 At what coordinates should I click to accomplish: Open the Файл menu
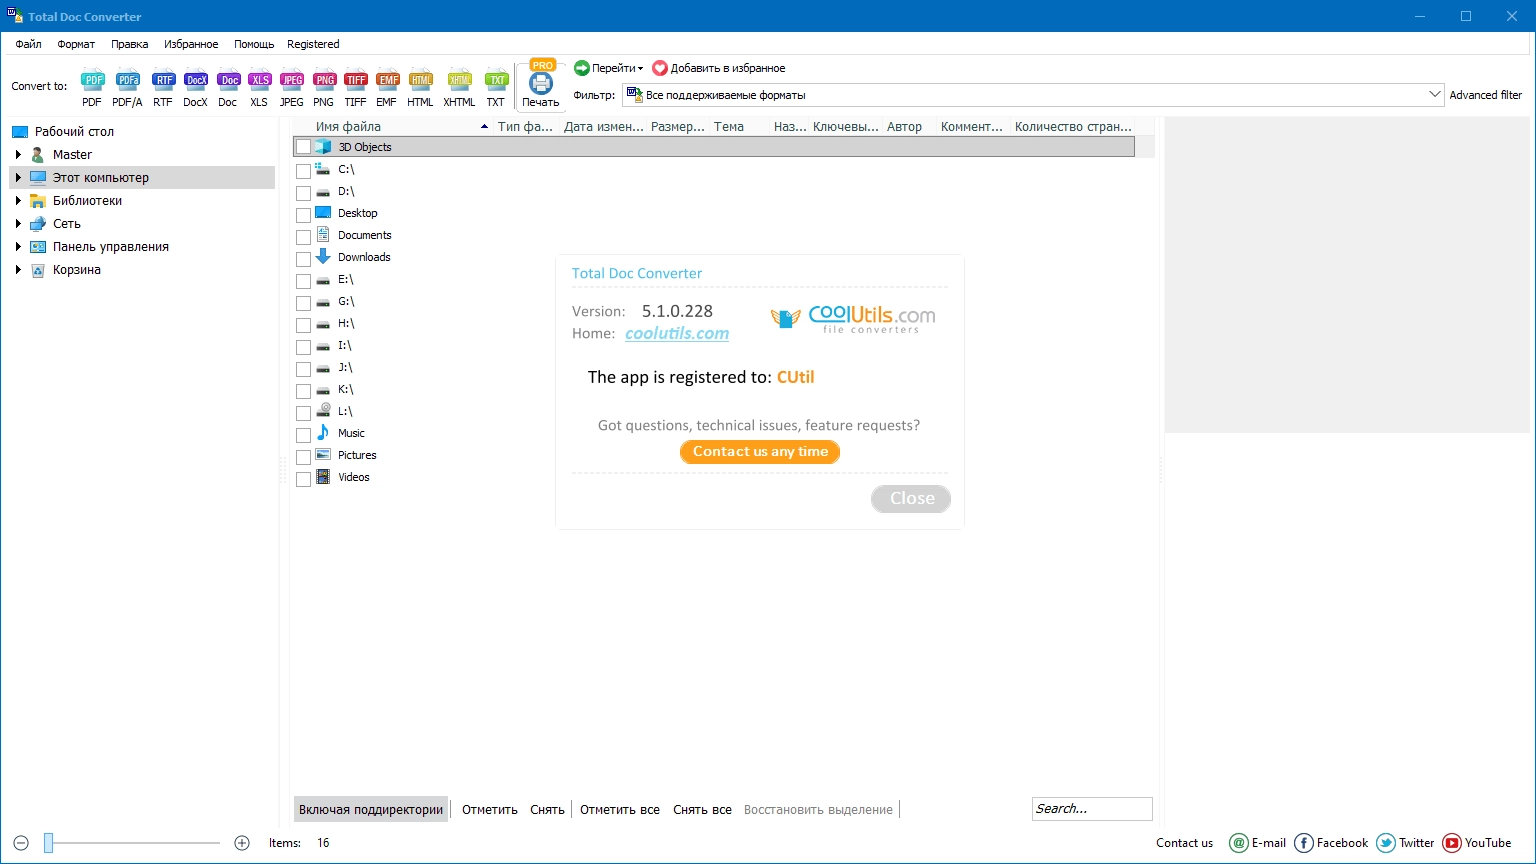tap(28, 44)
